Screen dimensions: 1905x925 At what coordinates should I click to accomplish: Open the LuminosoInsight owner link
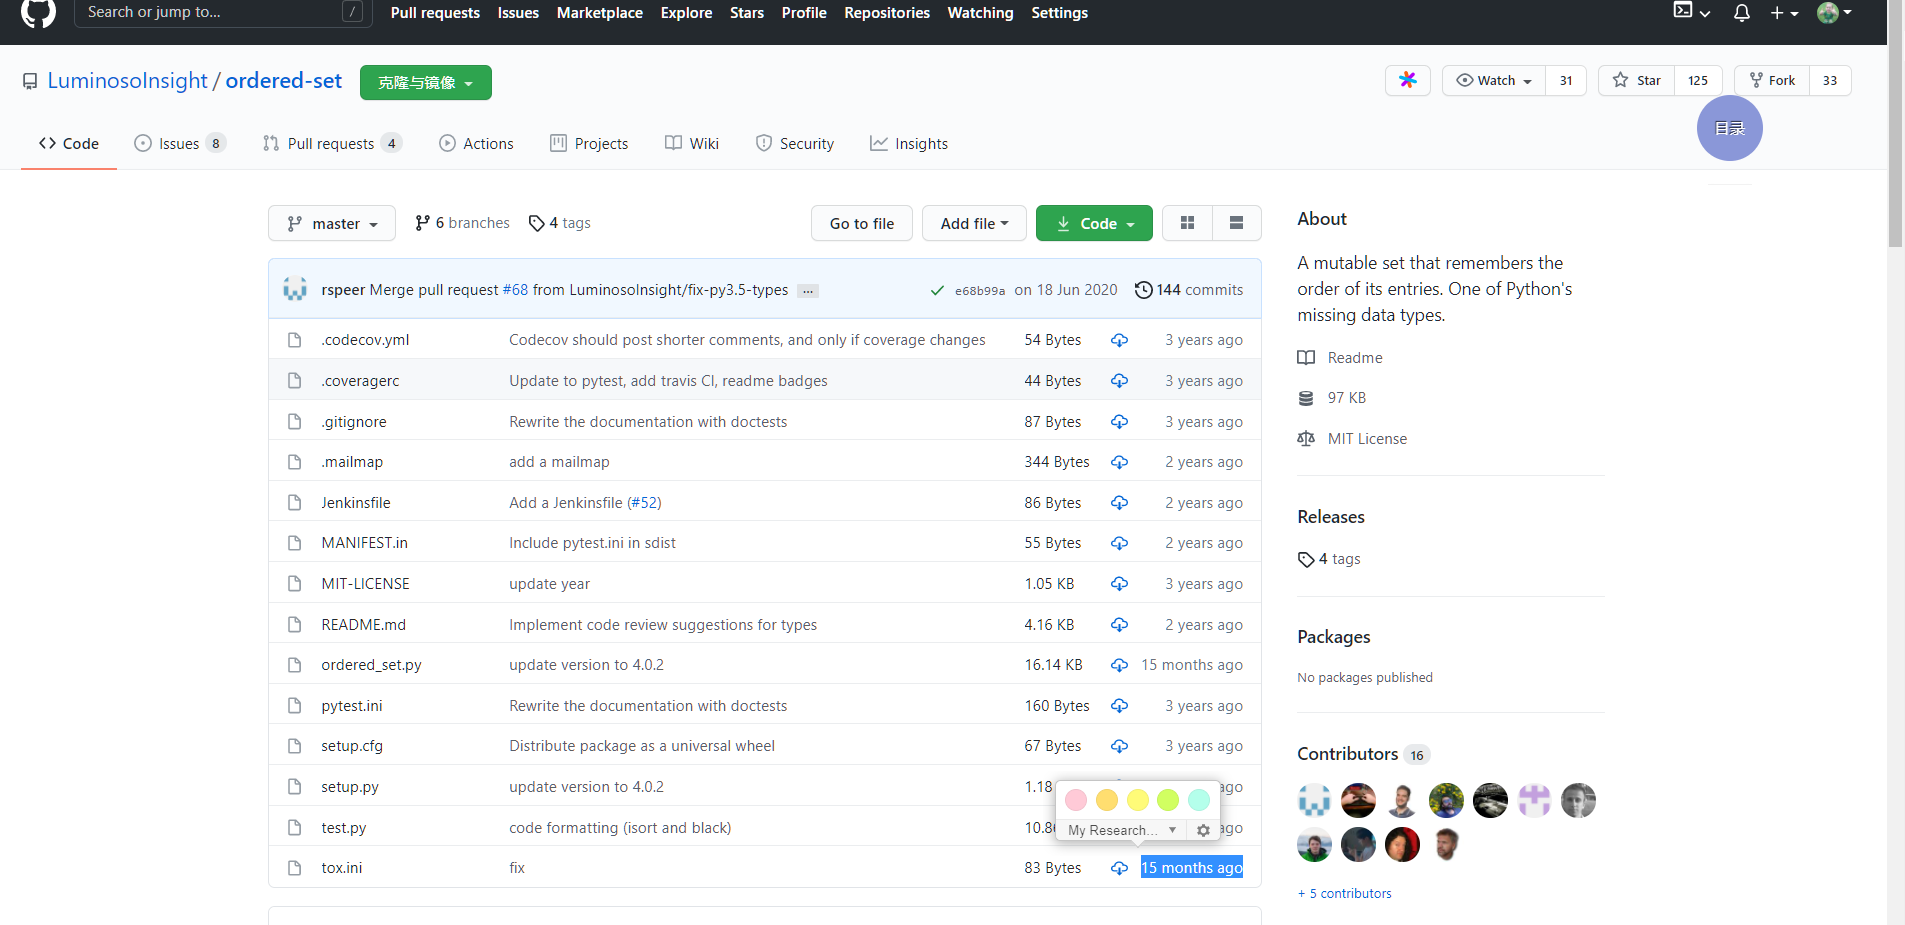pyautogui.click(x=128, y=81)
